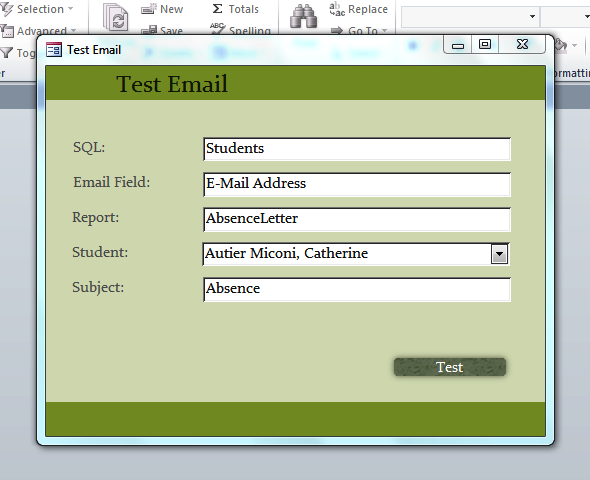The height and width of the screenshot is (480, 590).
Task: Click into the SQL field containing Students
Action: [x=357, y=149]
